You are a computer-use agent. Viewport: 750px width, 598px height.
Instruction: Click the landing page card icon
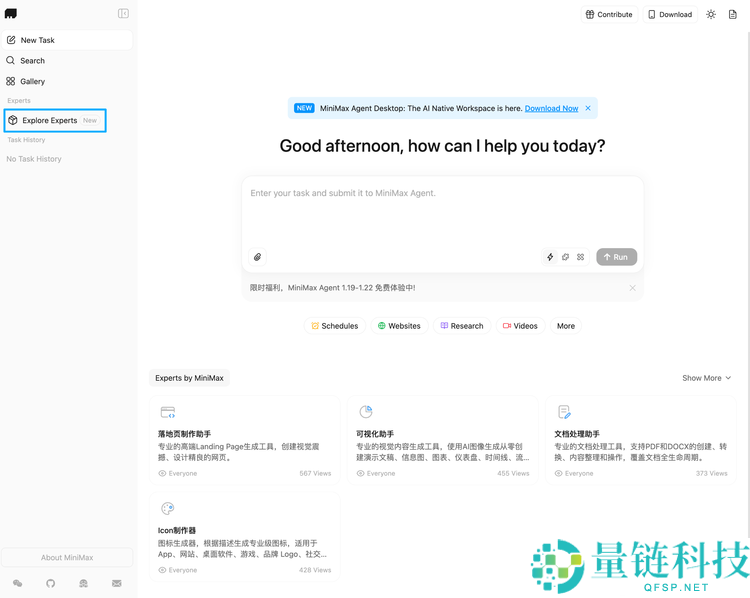coord(168,412)
